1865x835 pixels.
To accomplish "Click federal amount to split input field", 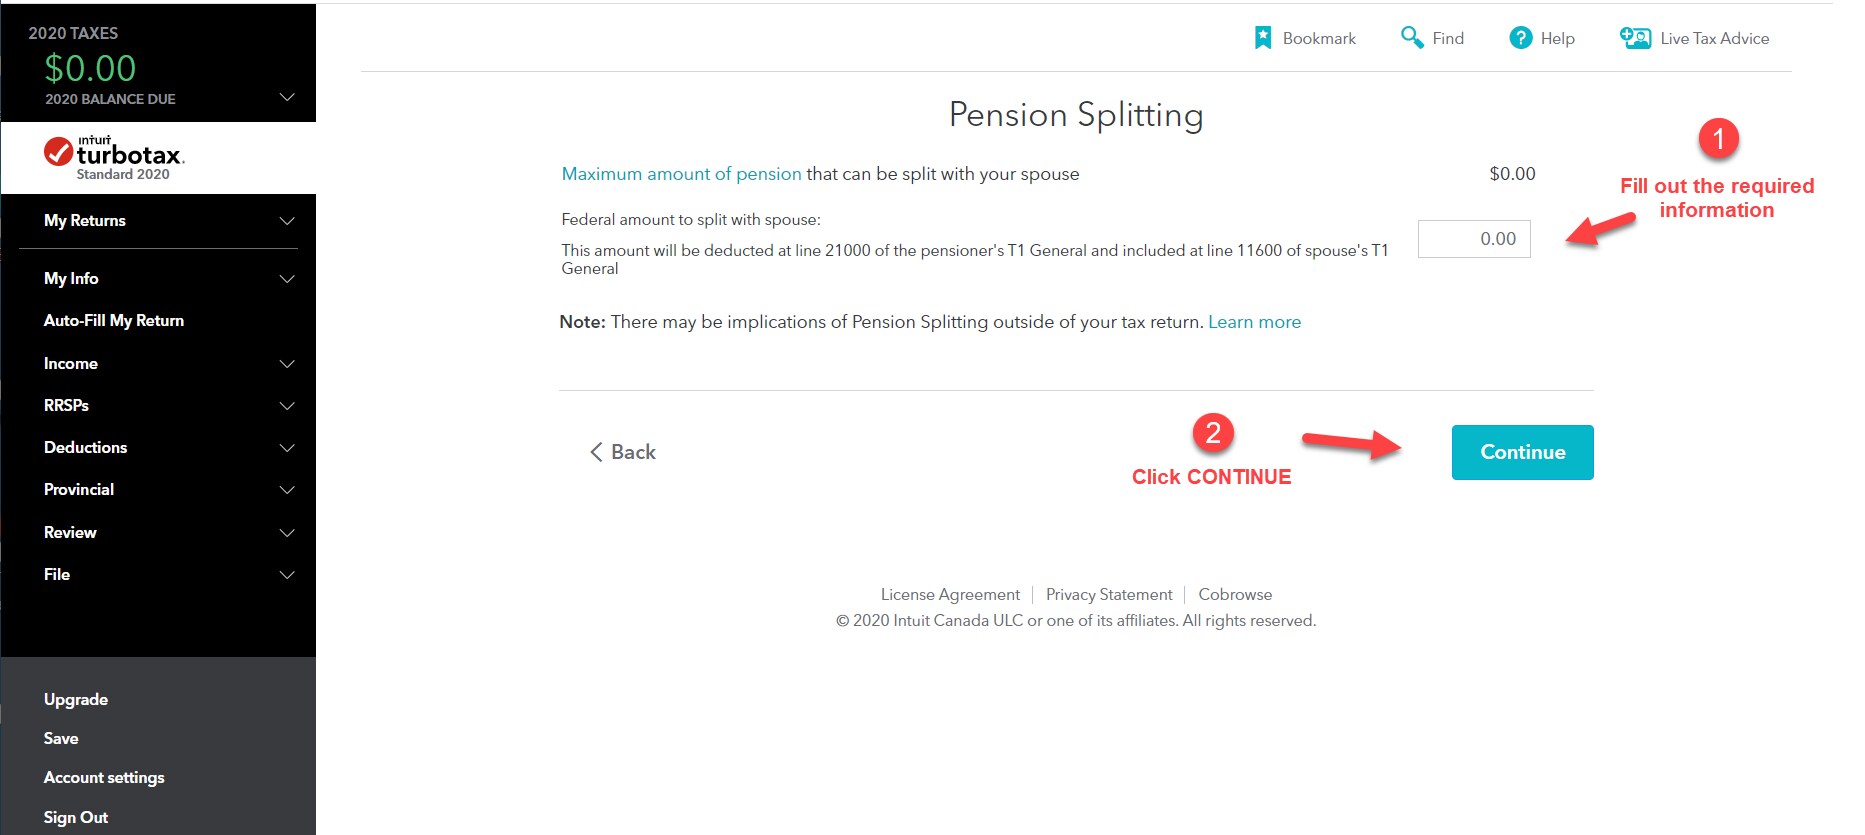I will [x=1474, y=239].
